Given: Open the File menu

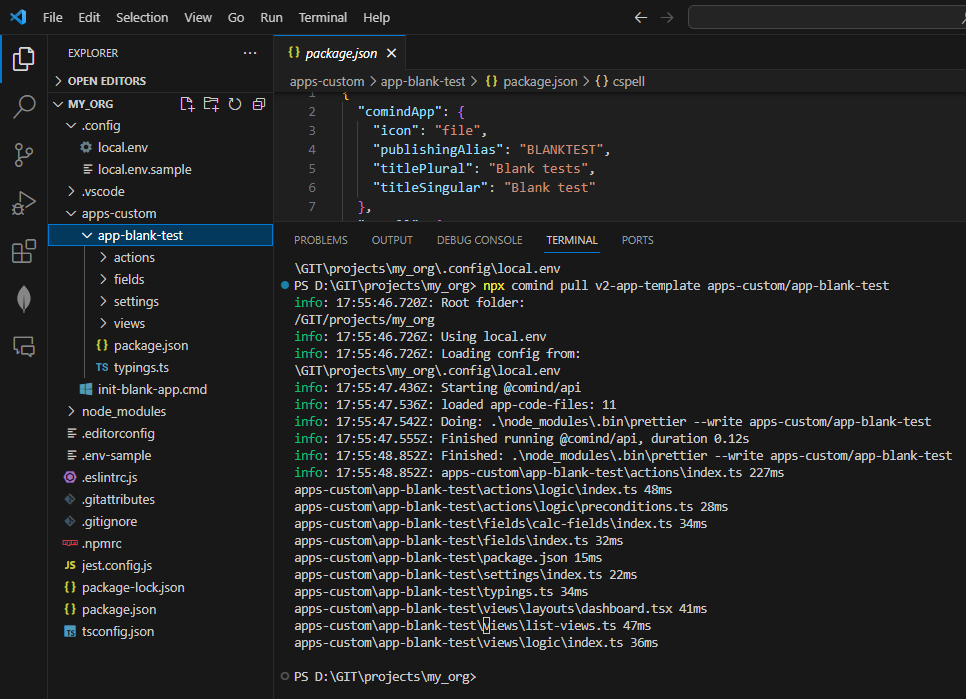Looking at the screenshot, I should pyautogui.click(x=52, y=17).
